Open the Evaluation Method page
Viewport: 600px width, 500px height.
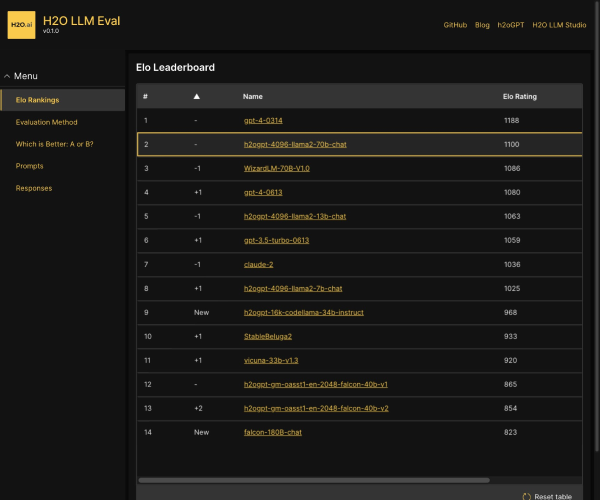(46, 122)
